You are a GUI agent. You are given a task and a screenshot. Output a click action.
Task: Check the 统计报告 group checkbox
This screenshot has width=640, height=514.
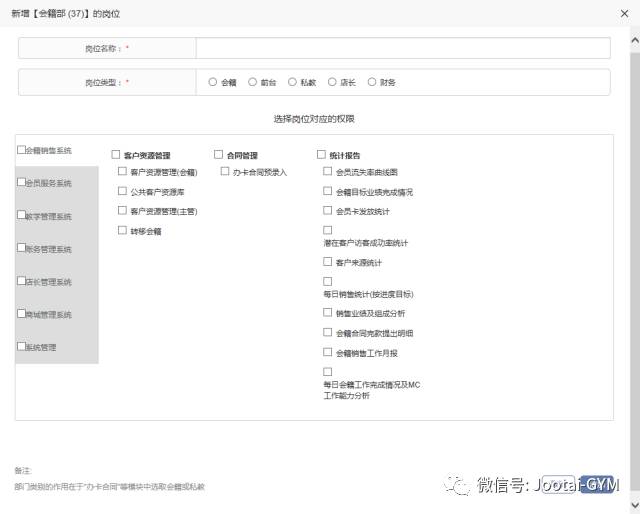tap(321, 154)
